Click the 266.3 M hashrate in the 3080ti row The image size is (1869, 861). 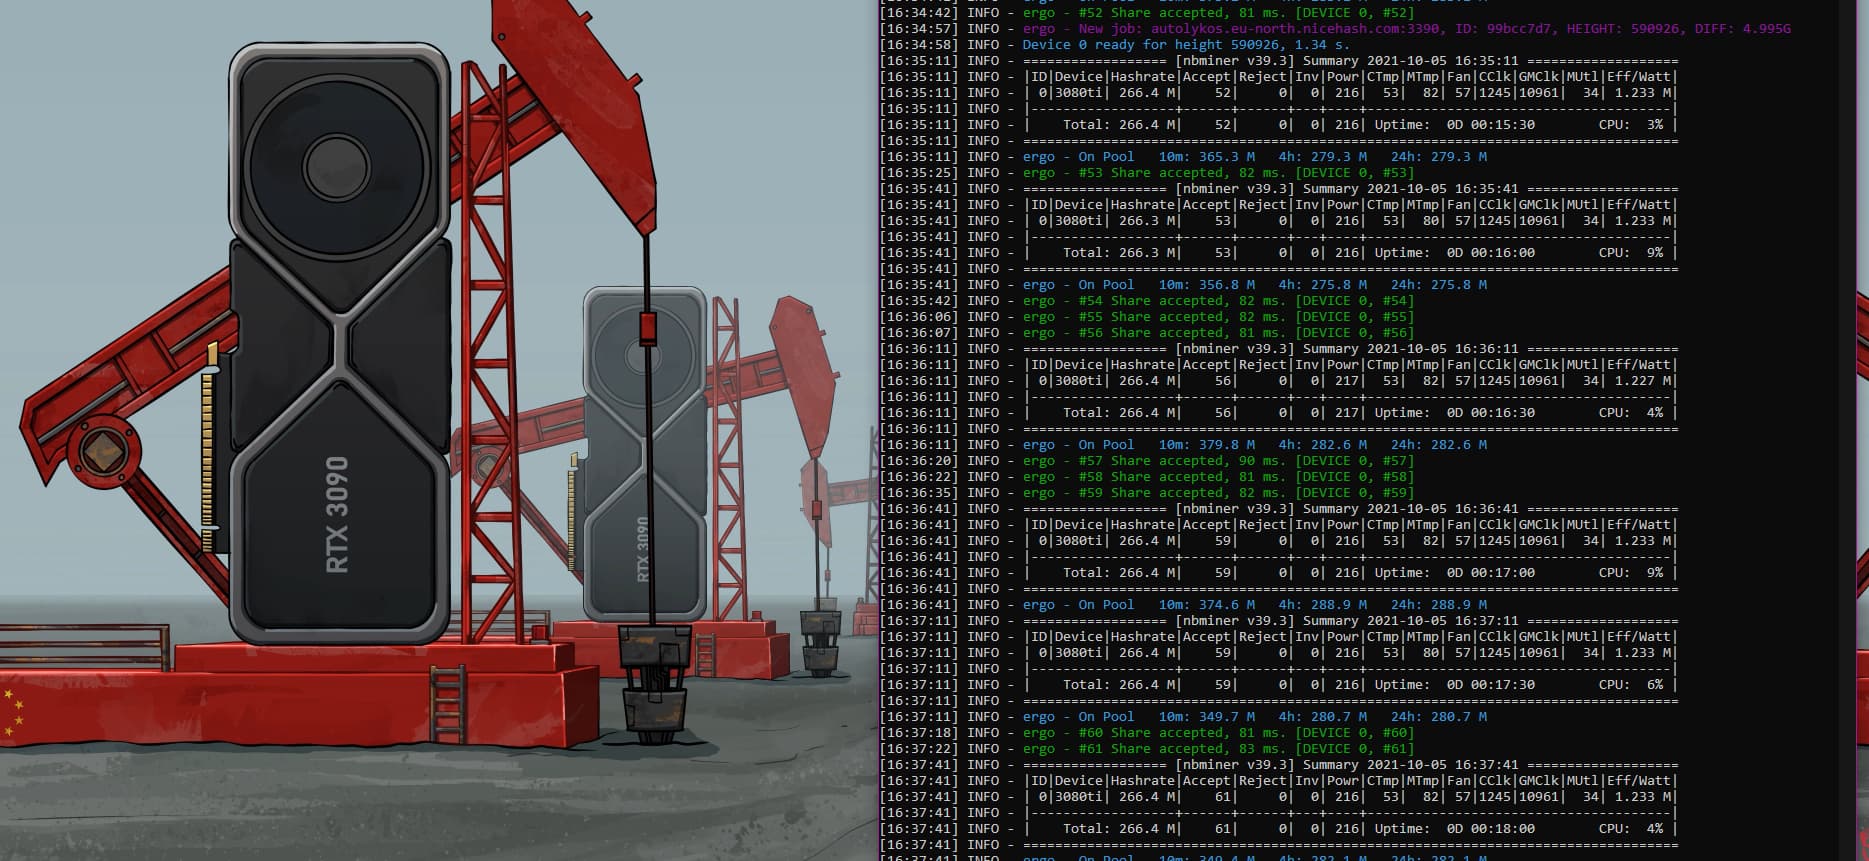1147,221
